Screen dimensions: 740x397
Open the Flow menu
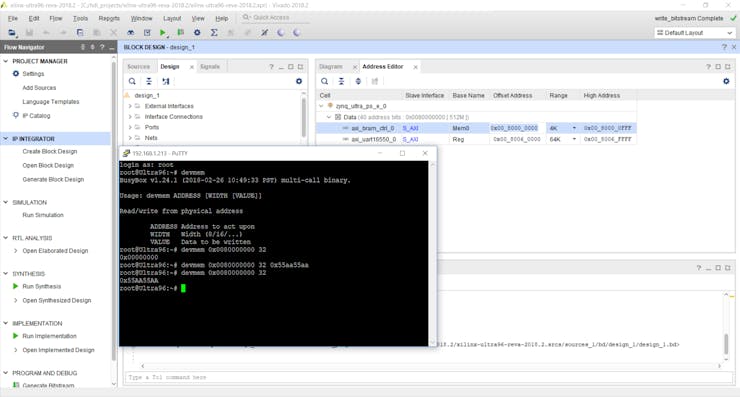[x=56, y=18]
